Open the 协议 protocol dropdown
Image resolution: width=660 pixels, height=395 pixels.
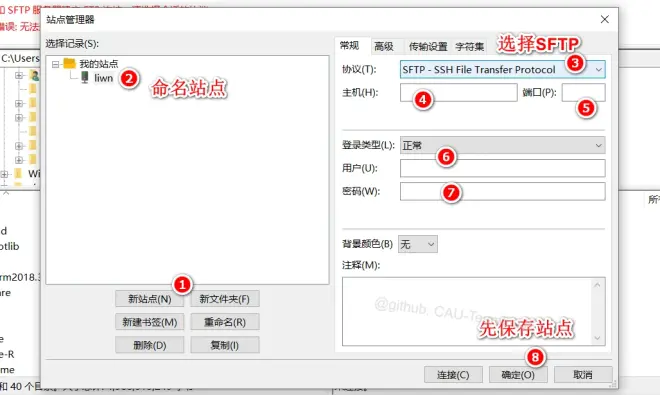pos(502,69)
